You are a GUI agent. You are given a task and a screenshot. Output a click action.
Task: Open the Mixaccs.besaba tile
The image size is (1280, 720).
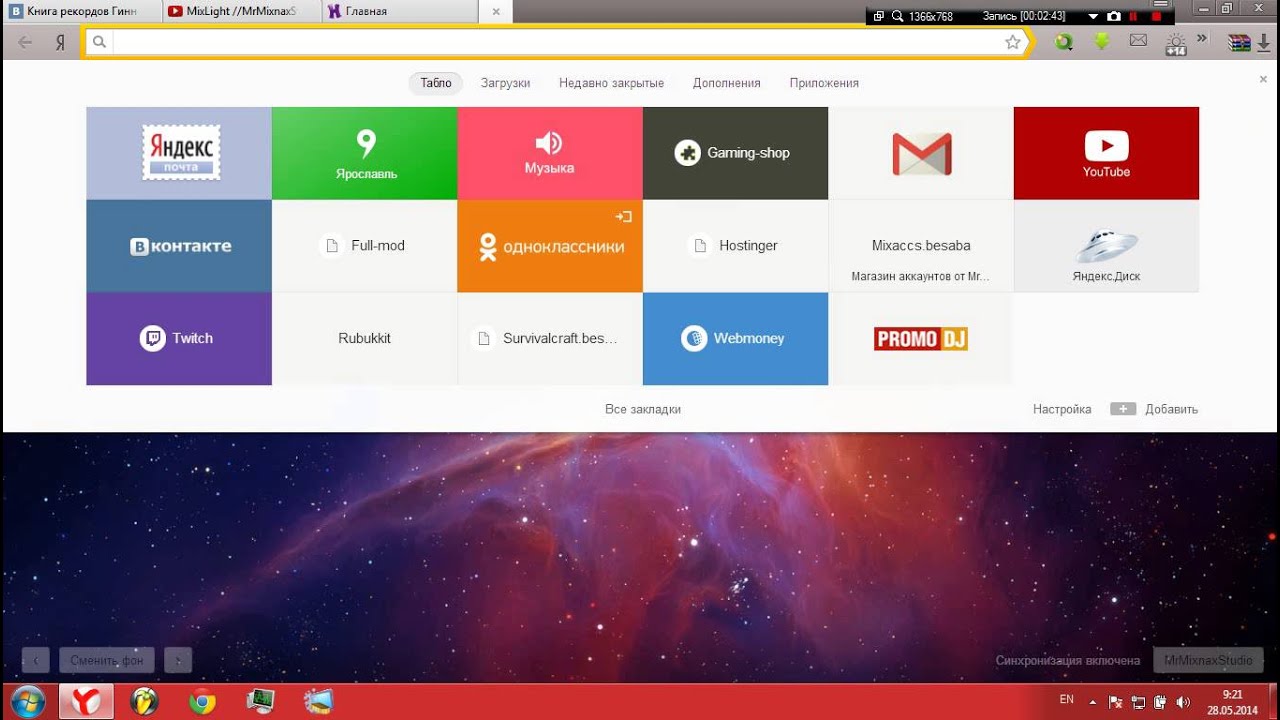(921, 246)
